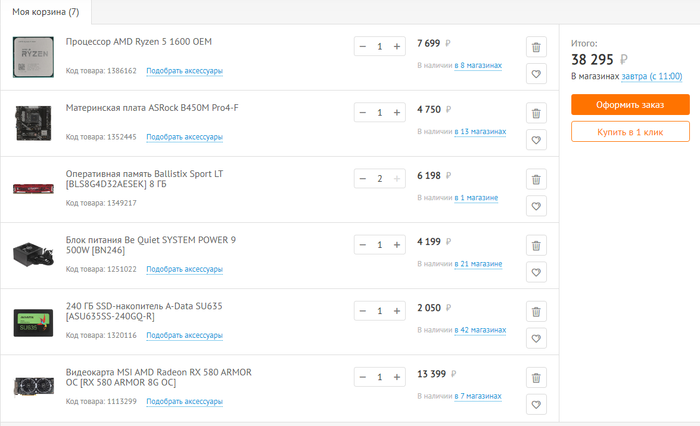This screenshot has height=426, width=700.
Task: Open Материнская плата ASRock B450M Pro4-F title
Action: [x=152, y=108]
